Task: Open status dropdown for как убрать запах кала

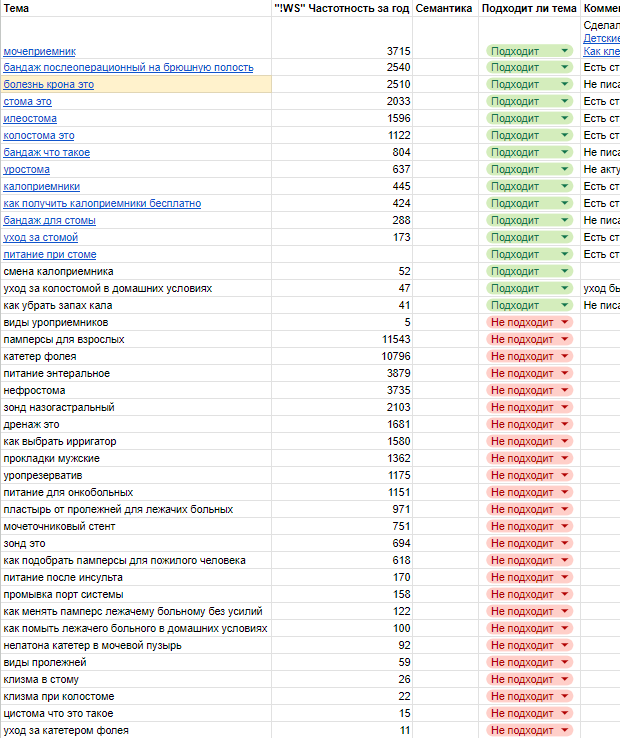Action: pos(564,305)
